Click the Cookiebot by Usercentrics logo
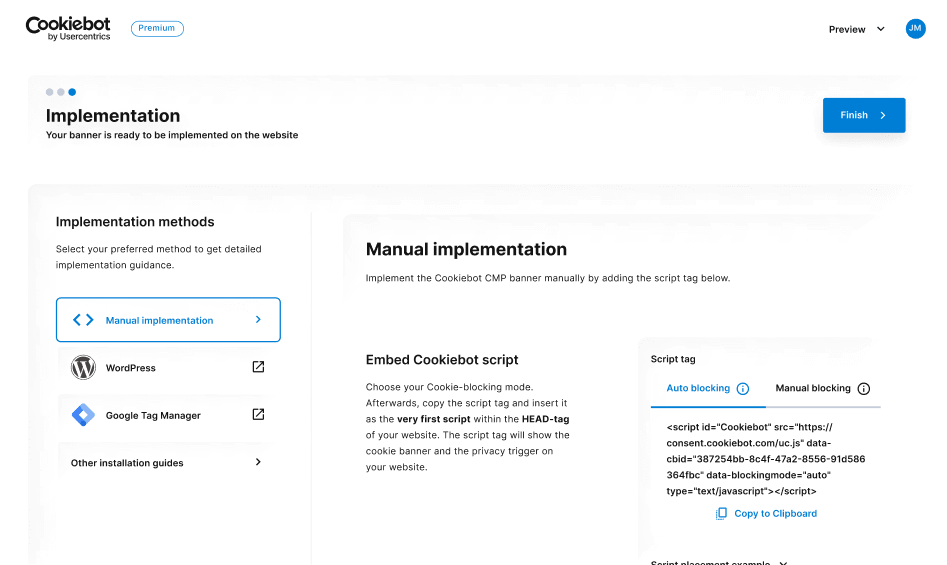The width and height of the screenshot is (947, 565). [x=68, y=28]
